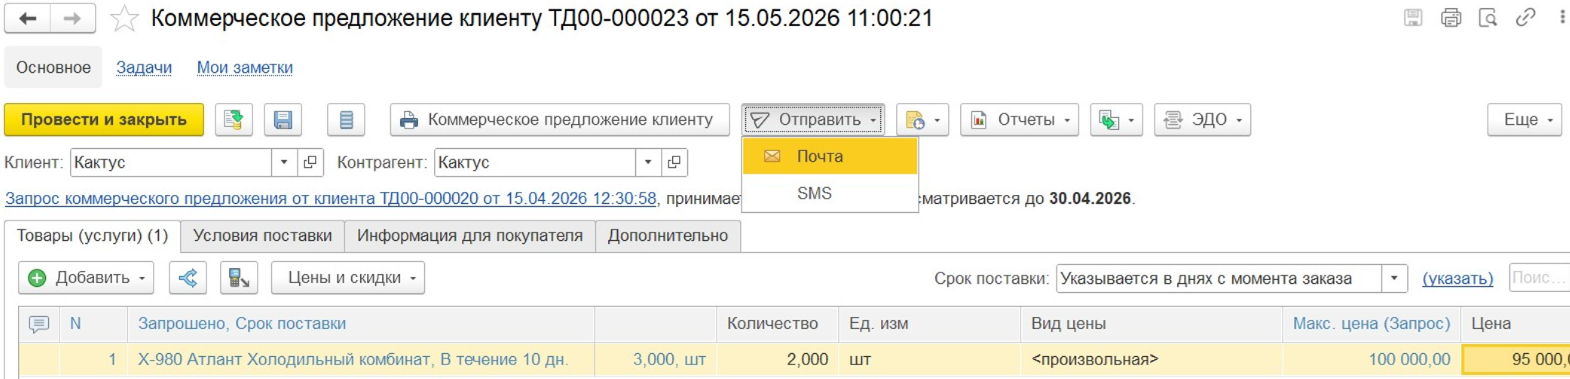This screenshot has height=379, width=1570.
Task: Copy link to document with chain icon
Action: [1525, 17]
